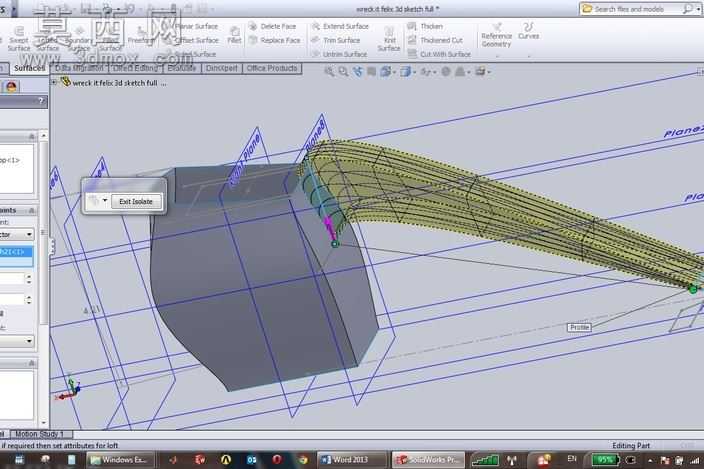
Task: Switch to the Evaluate tab
Action: (x=182, y=68)
